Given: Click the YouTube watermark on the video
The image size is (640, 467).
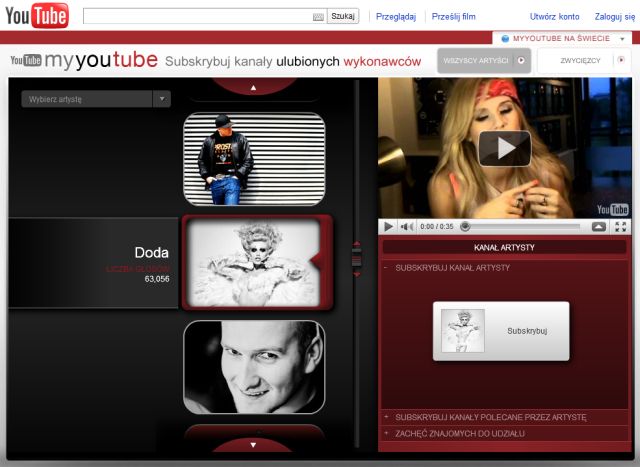Looking at the screenshot, I should pyautogui.click(x=612, y=209).
